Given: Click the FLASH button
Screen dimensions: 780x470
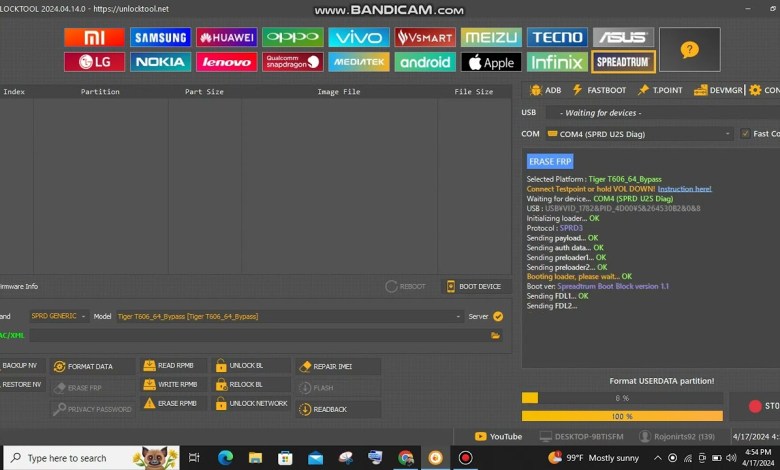Looking at the screenshot, I should (338, 388).
